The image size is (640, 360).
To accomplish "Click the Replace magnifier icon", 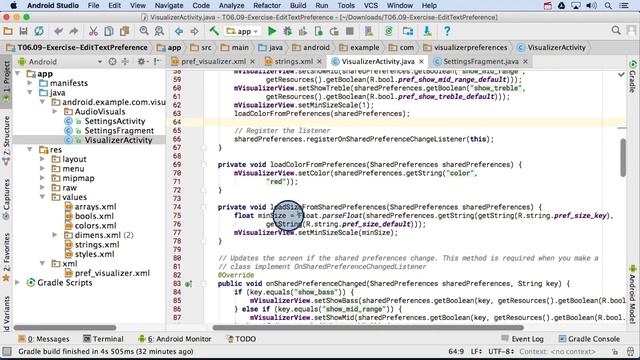I will point(159,31).
